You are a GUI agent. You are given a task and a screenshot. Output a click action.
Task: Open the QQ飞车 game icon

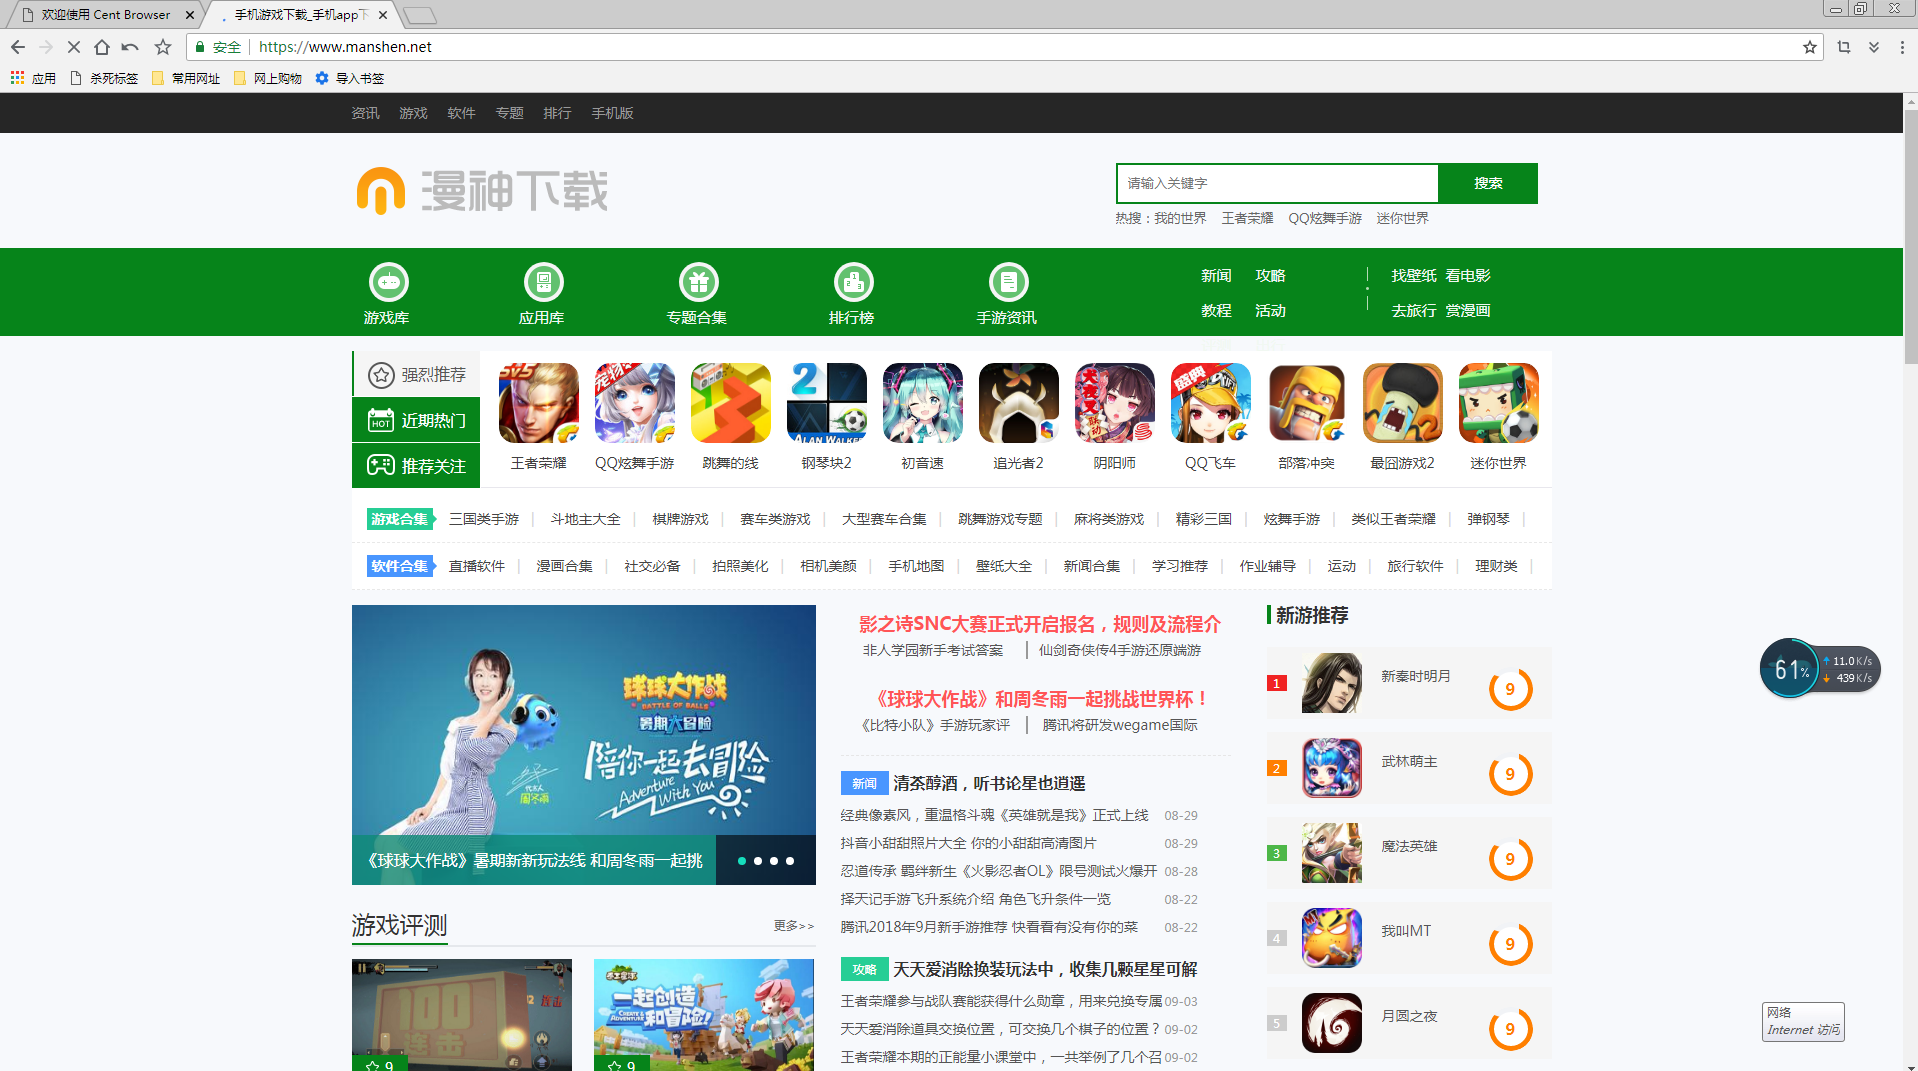1211,403
